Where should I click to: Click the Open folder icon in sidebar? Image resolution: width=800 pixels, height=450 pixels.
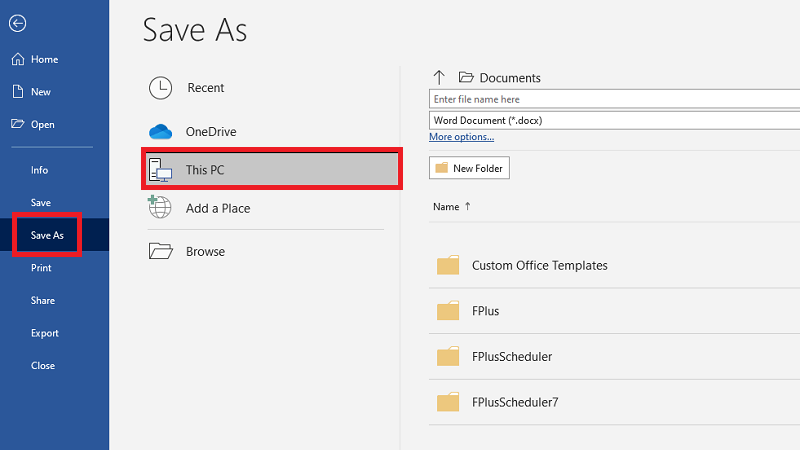click(17, 125)
